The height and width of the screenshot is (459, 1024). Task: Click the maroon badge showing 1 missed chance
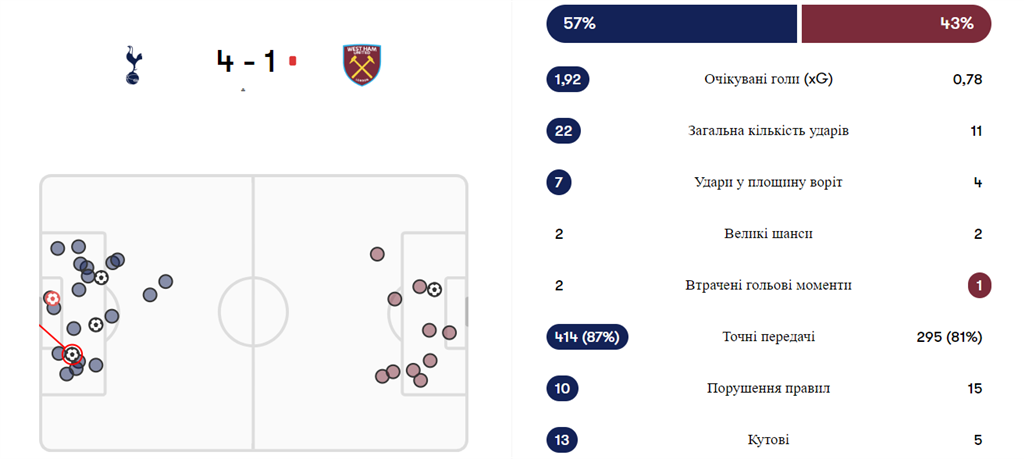tap(979, 285)
